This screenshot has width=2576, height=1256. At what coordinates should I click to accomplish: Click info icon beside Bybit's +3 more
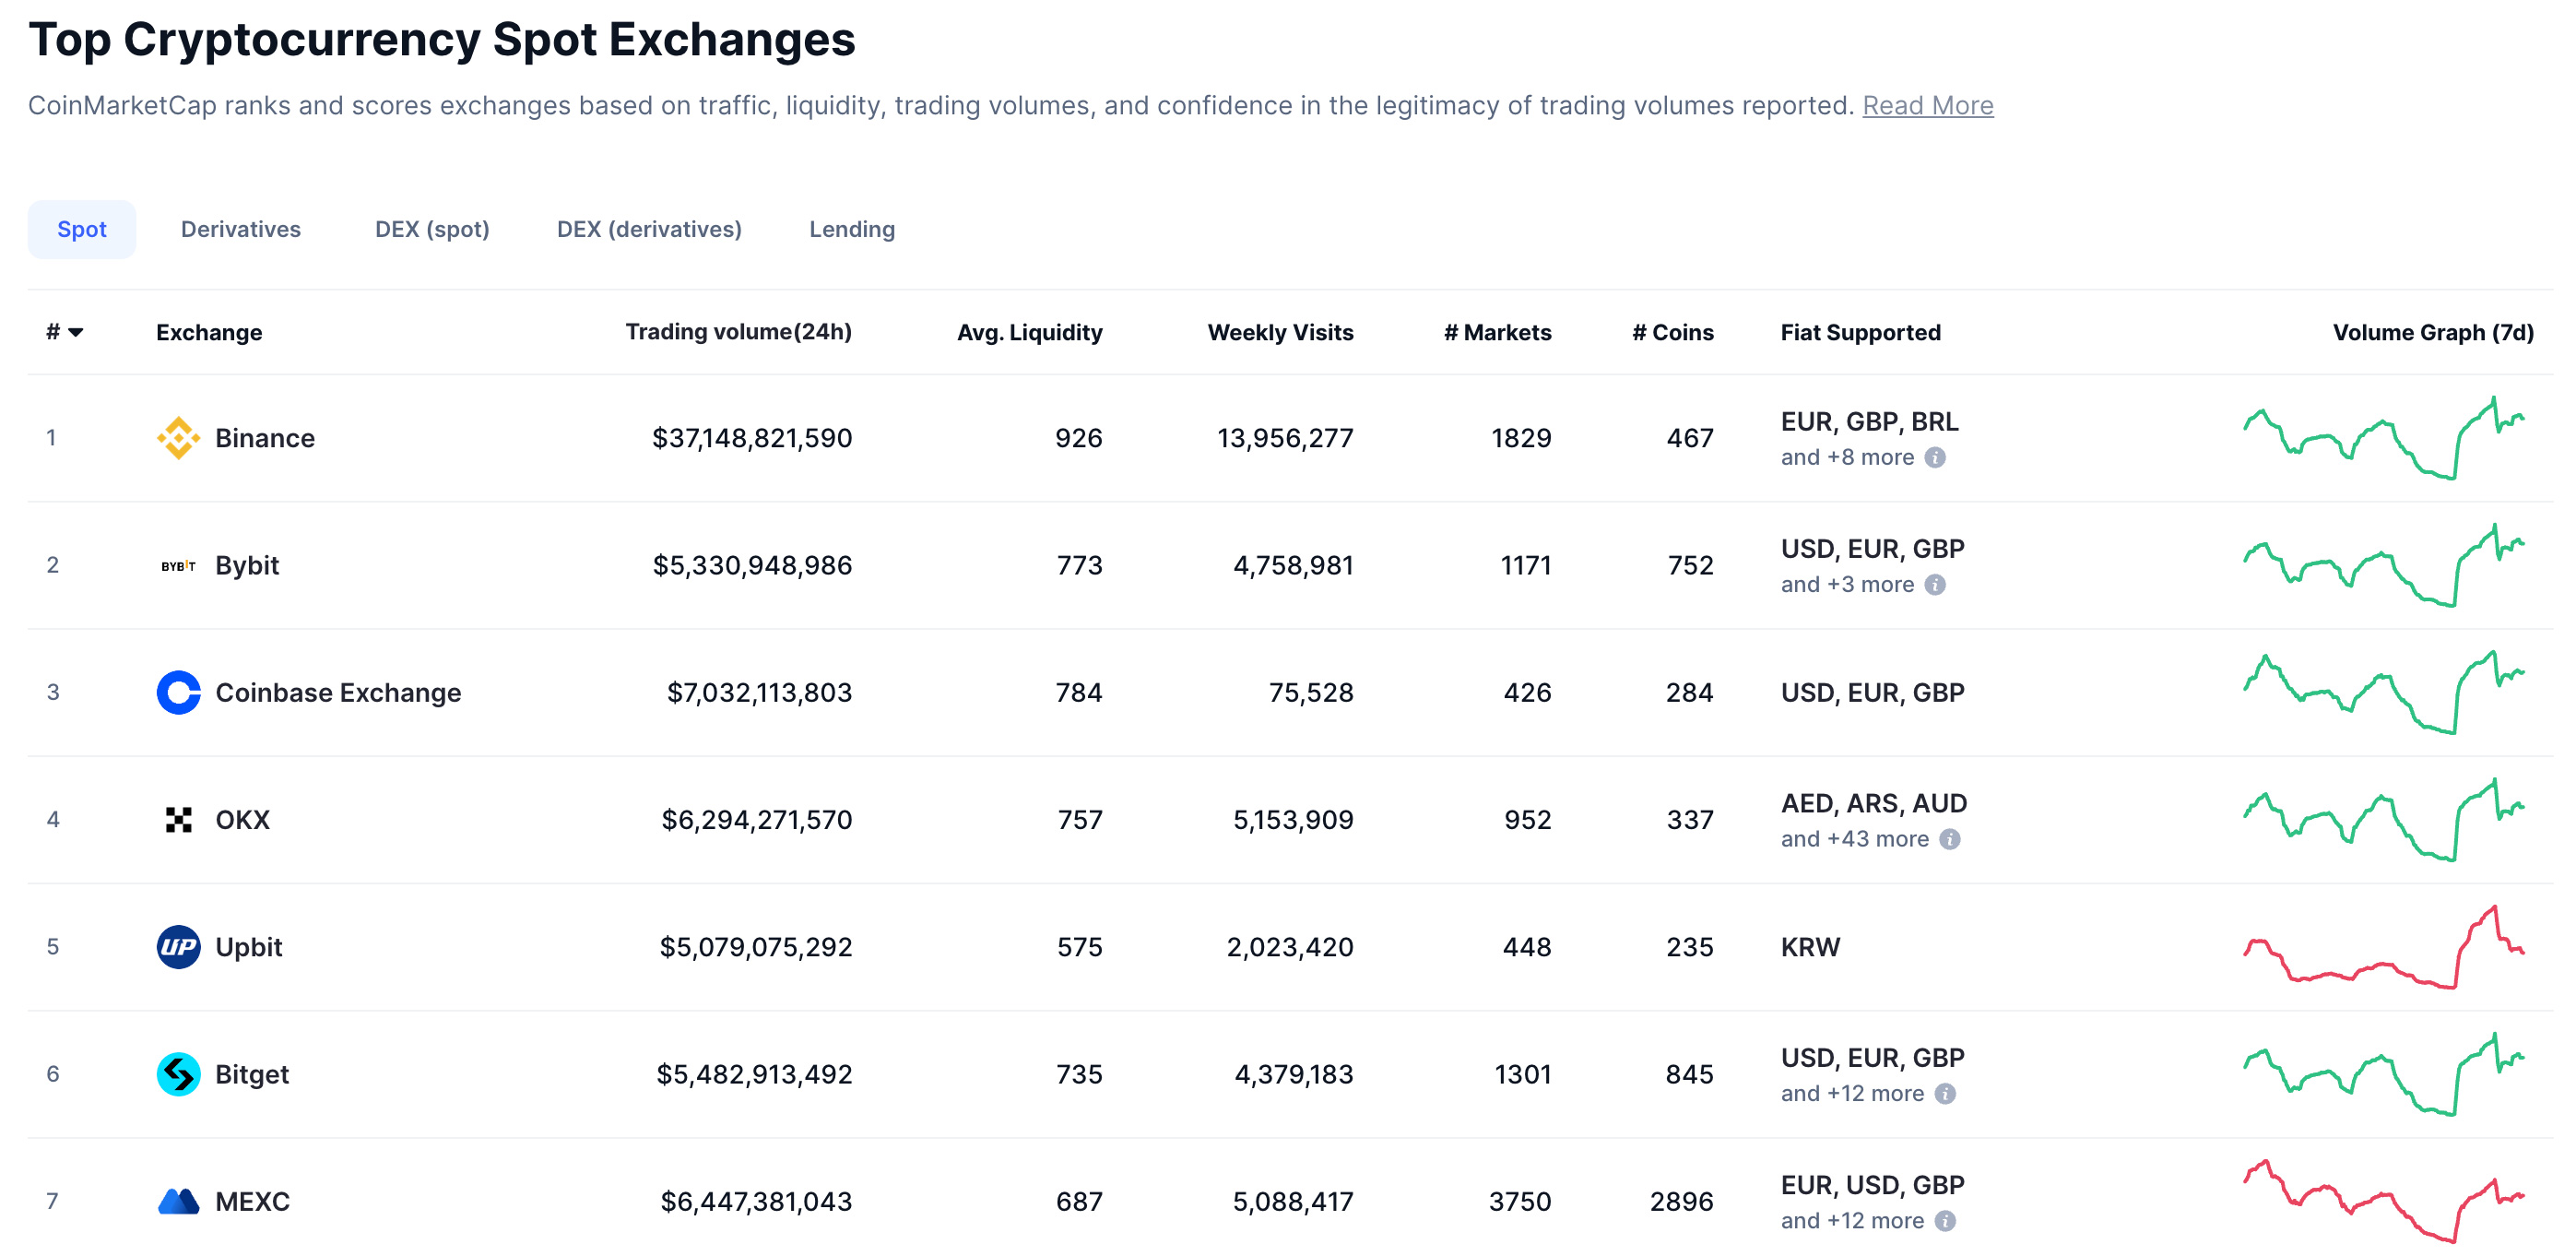1935,584
